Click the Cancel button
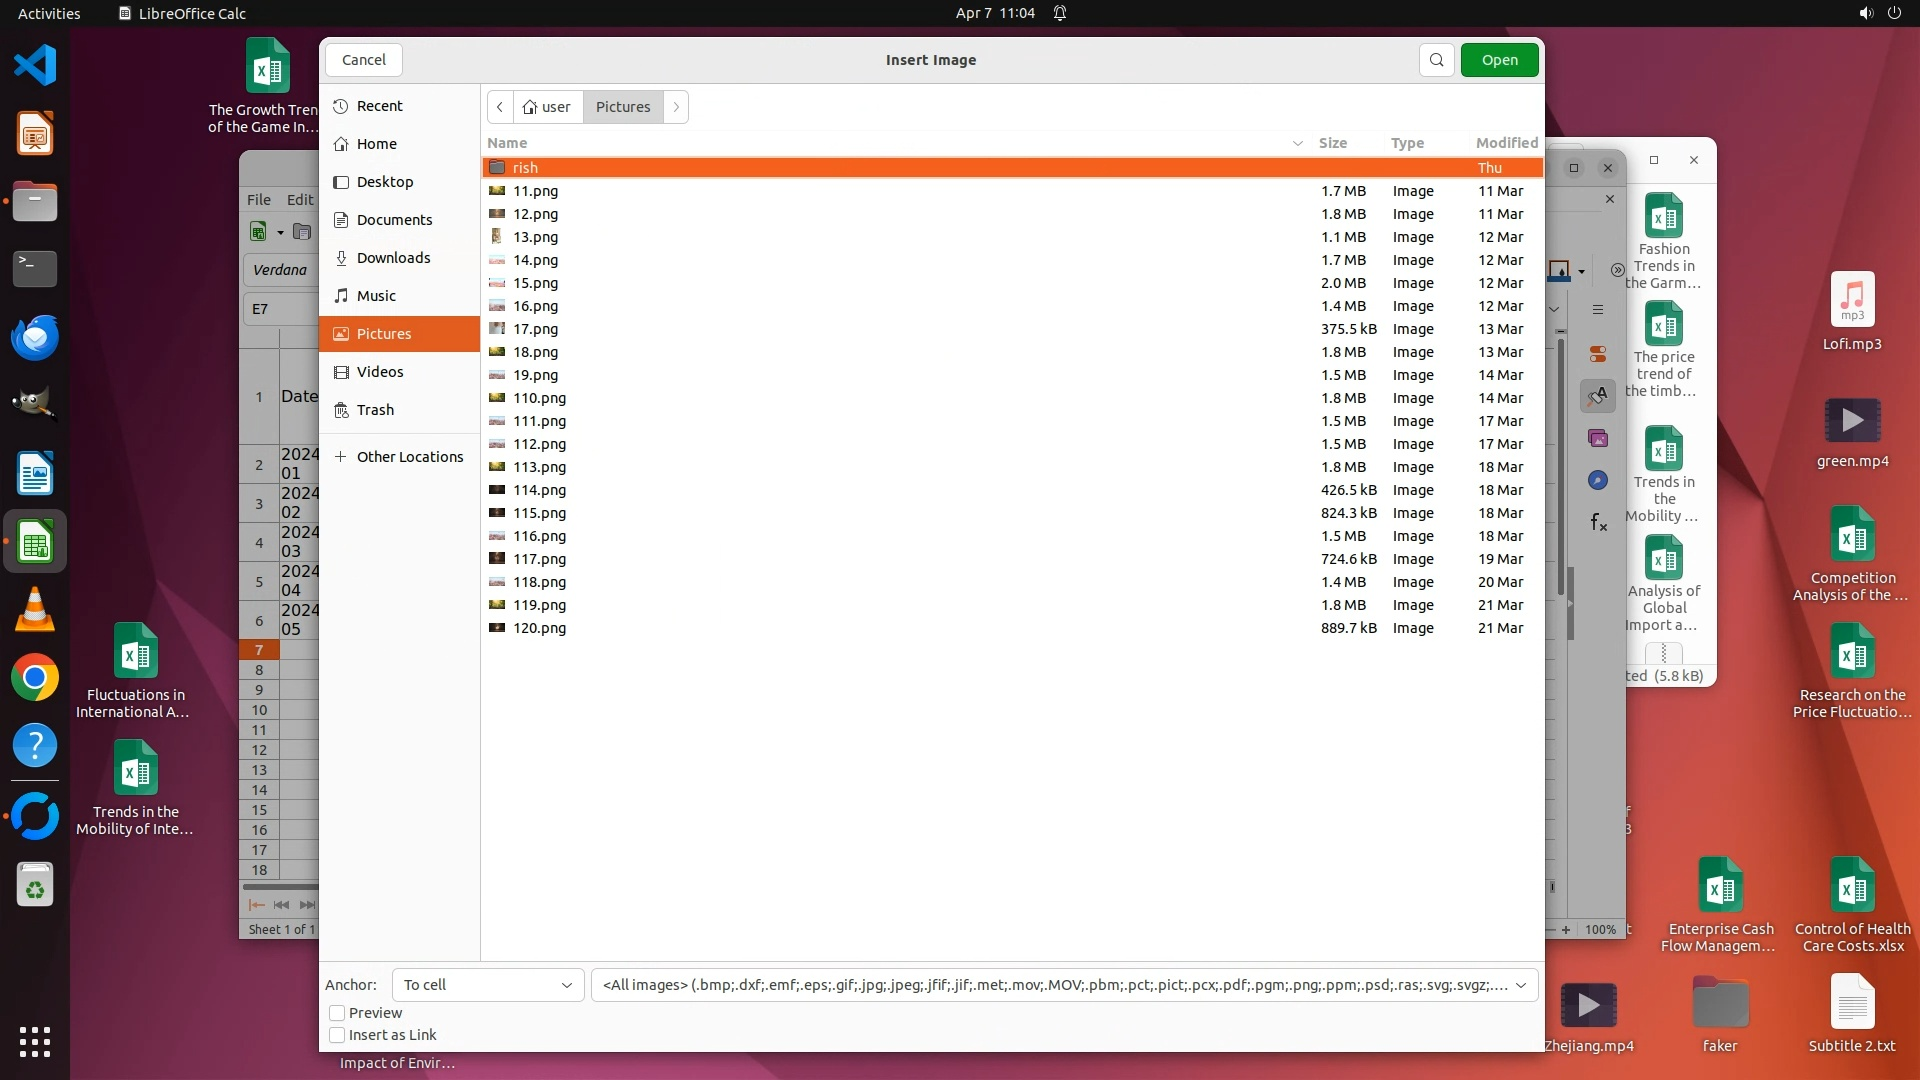This screenshot has width=1920, height=1080. (363, 60)
